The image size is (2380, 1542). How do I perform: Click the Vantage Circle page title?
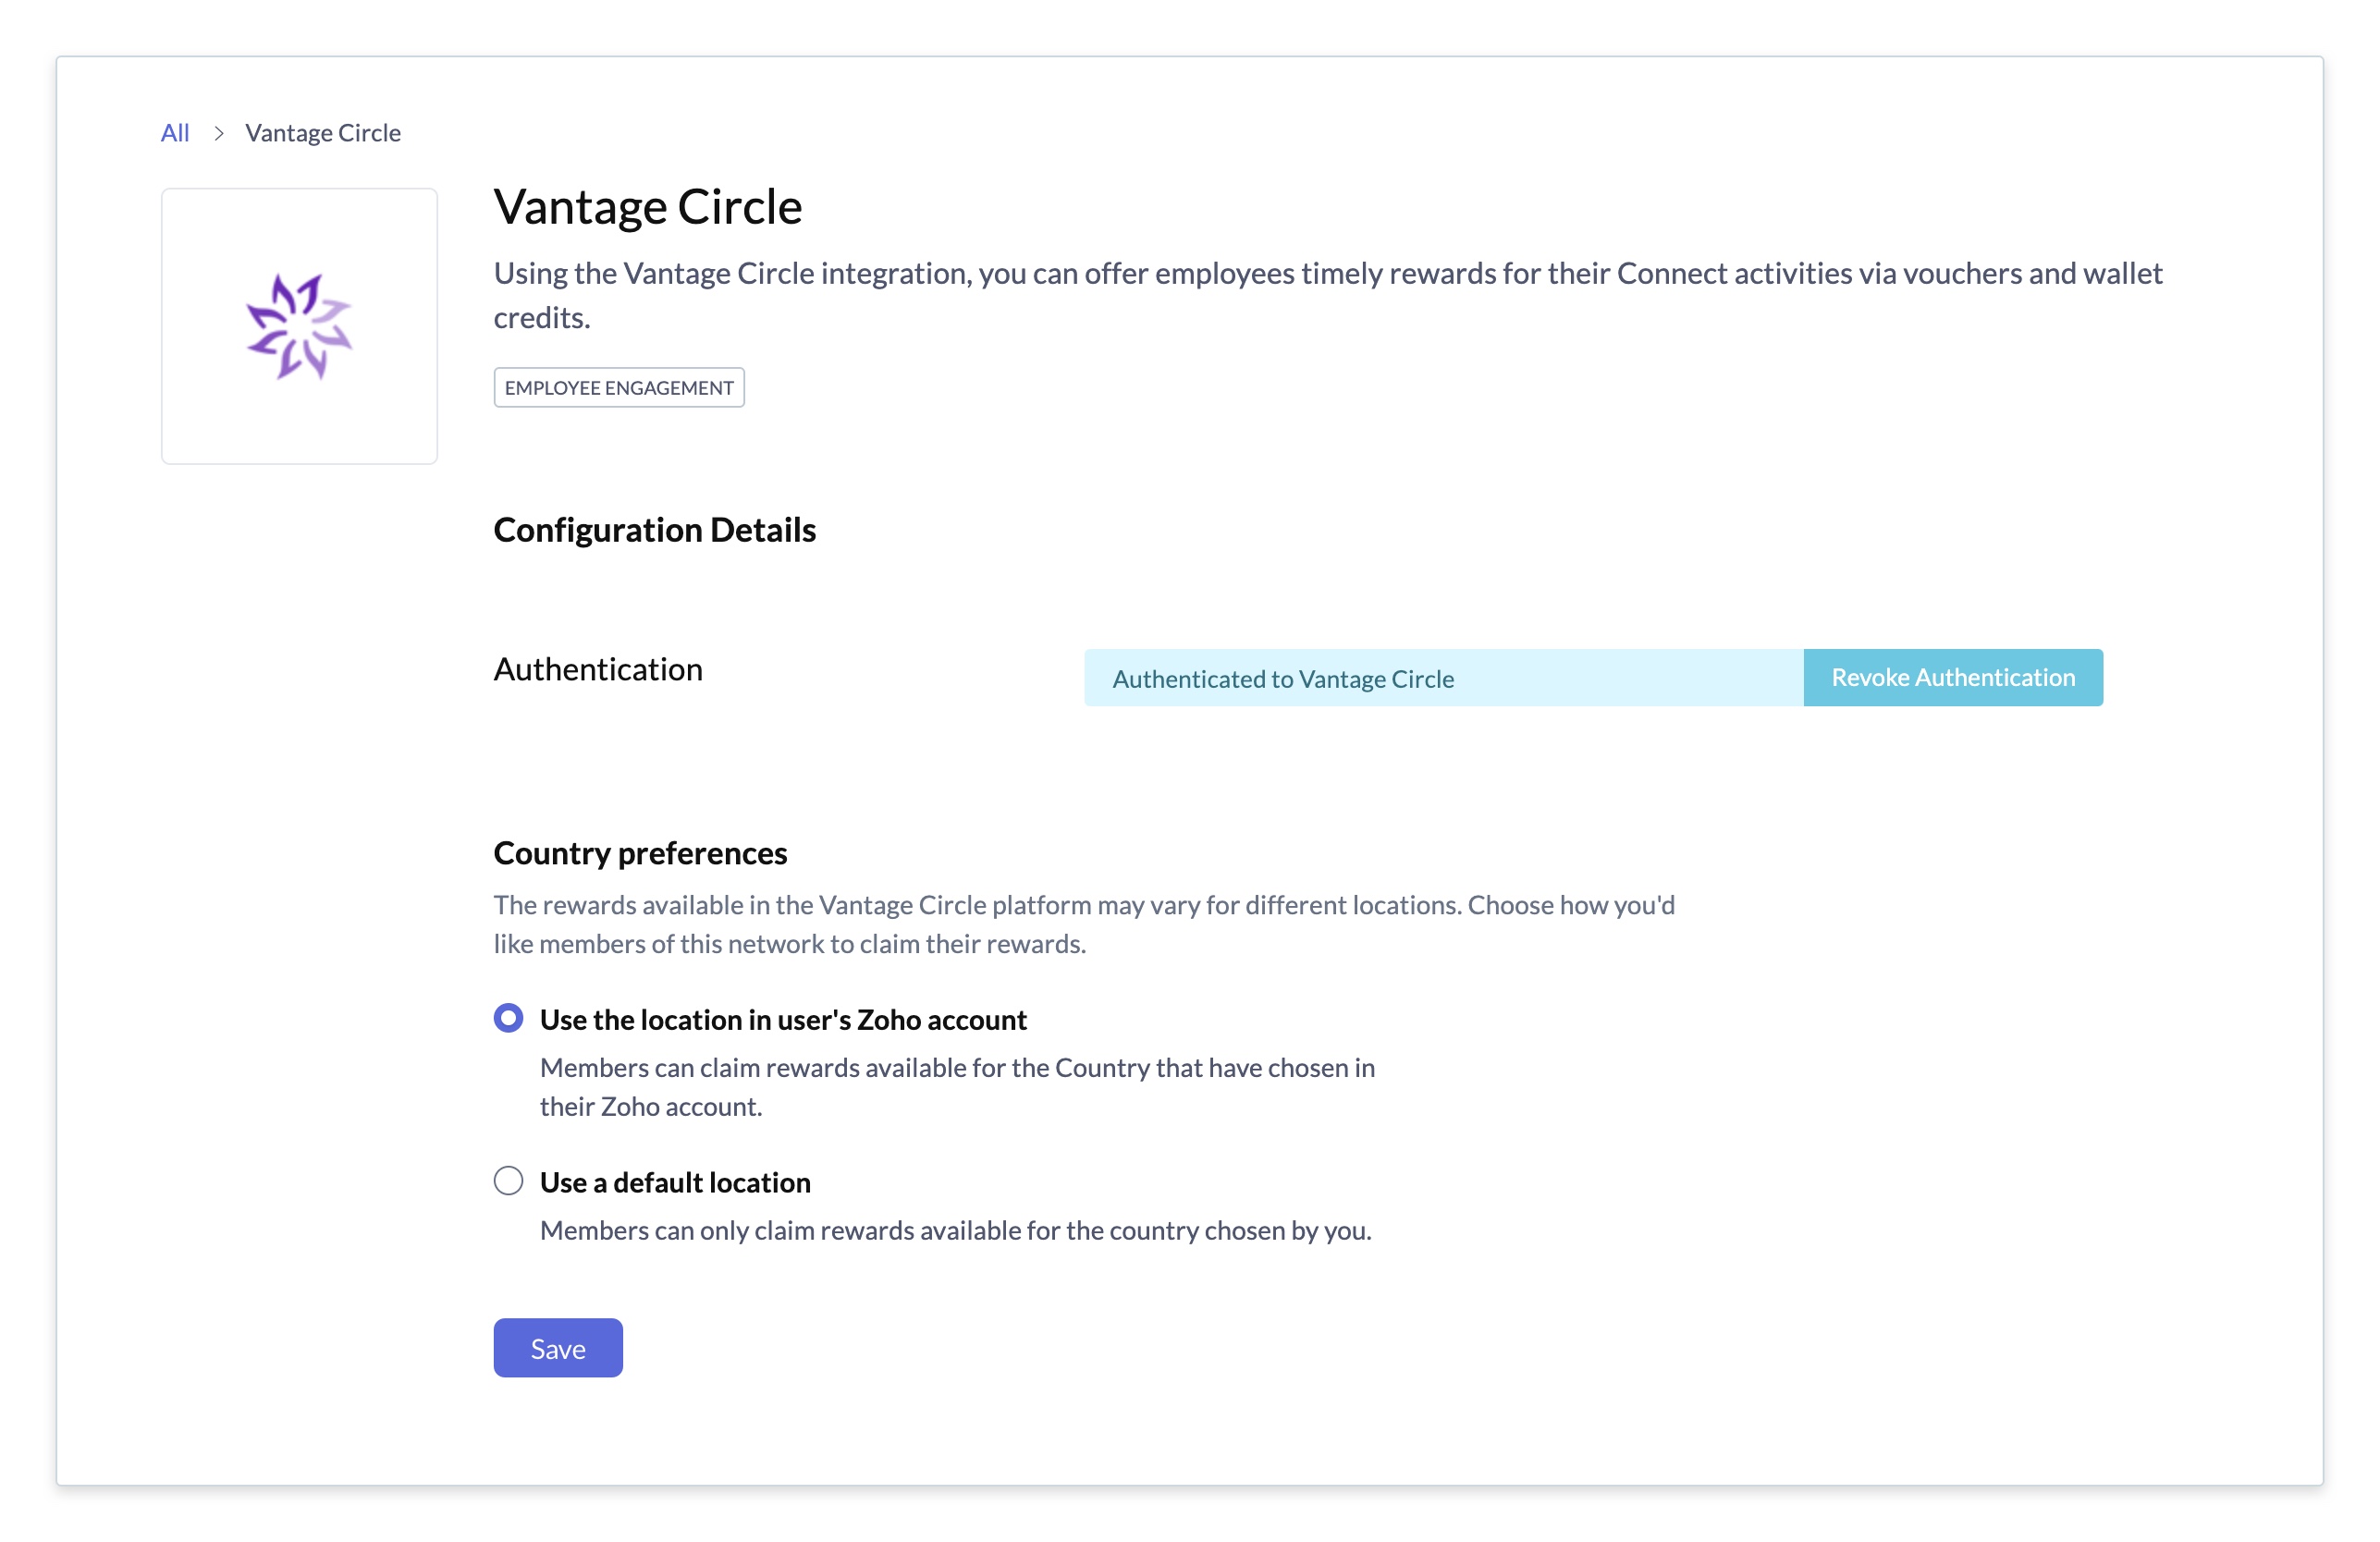pyautogui.click(x=648, y=207)
